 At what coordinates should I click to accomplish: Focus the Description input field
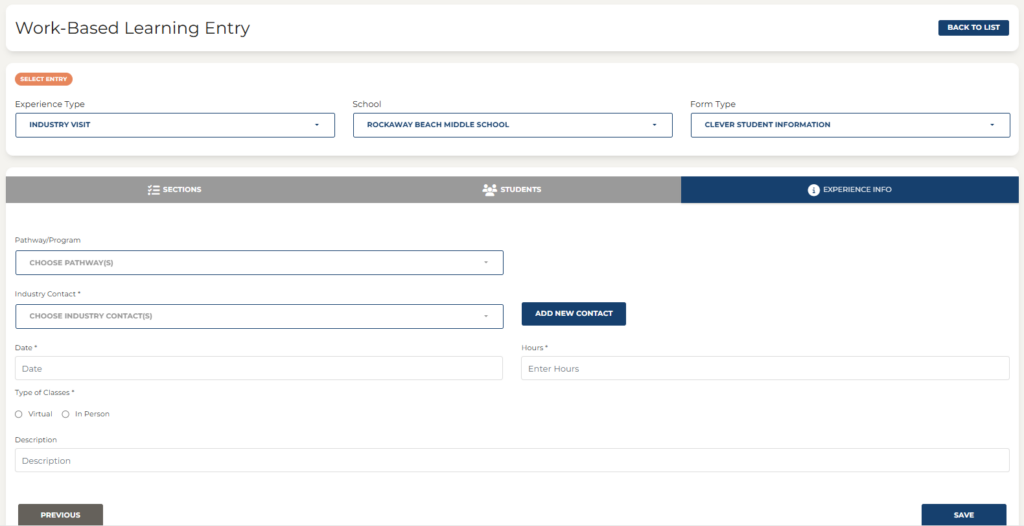click(512, 461)
